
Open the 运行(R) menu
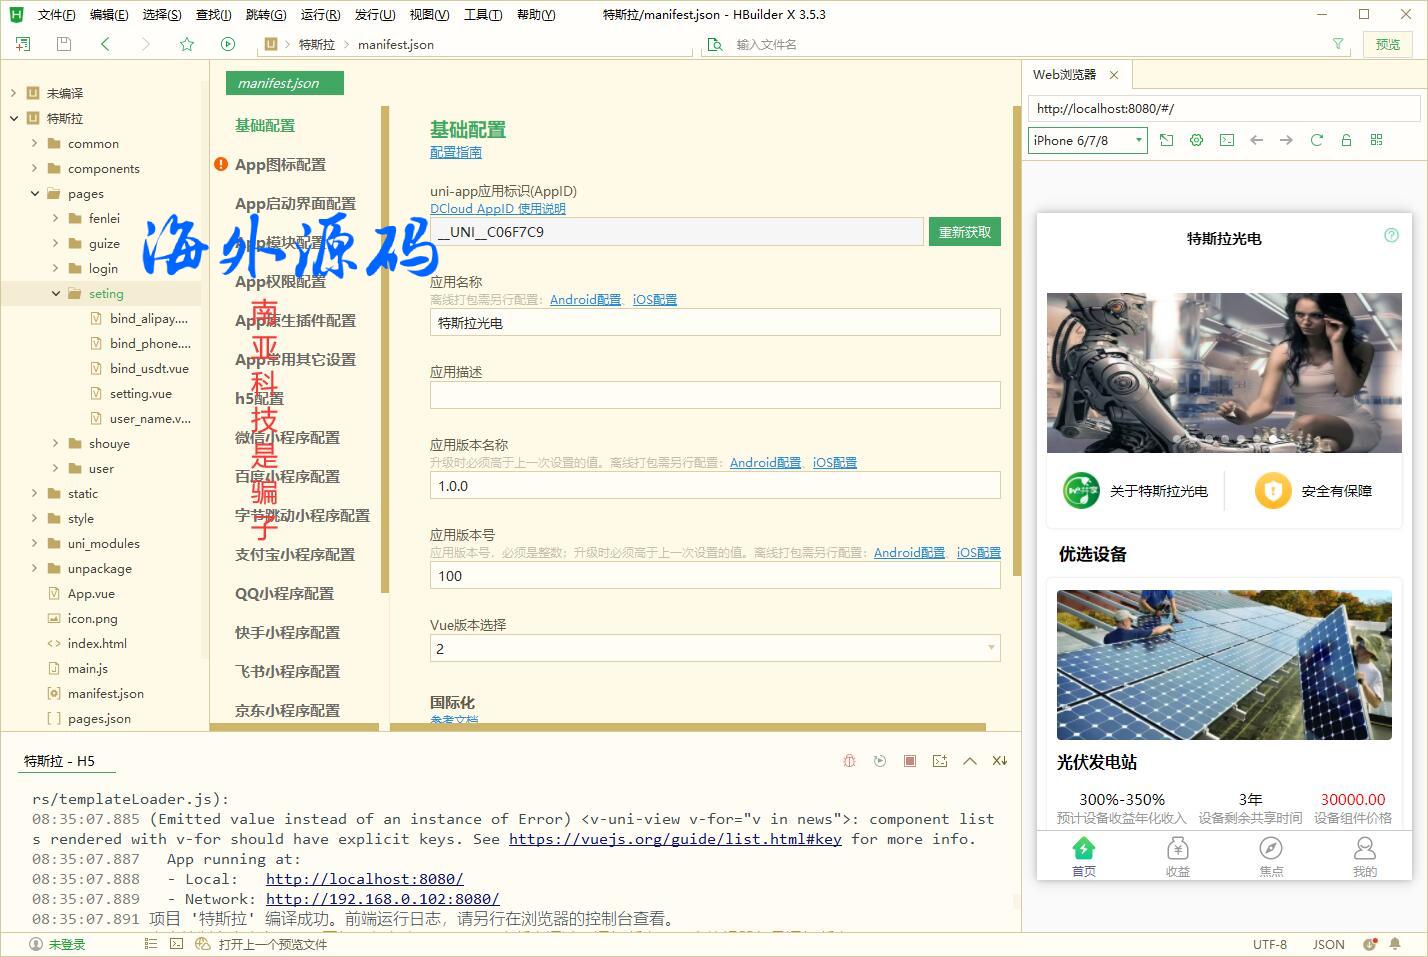319,14
